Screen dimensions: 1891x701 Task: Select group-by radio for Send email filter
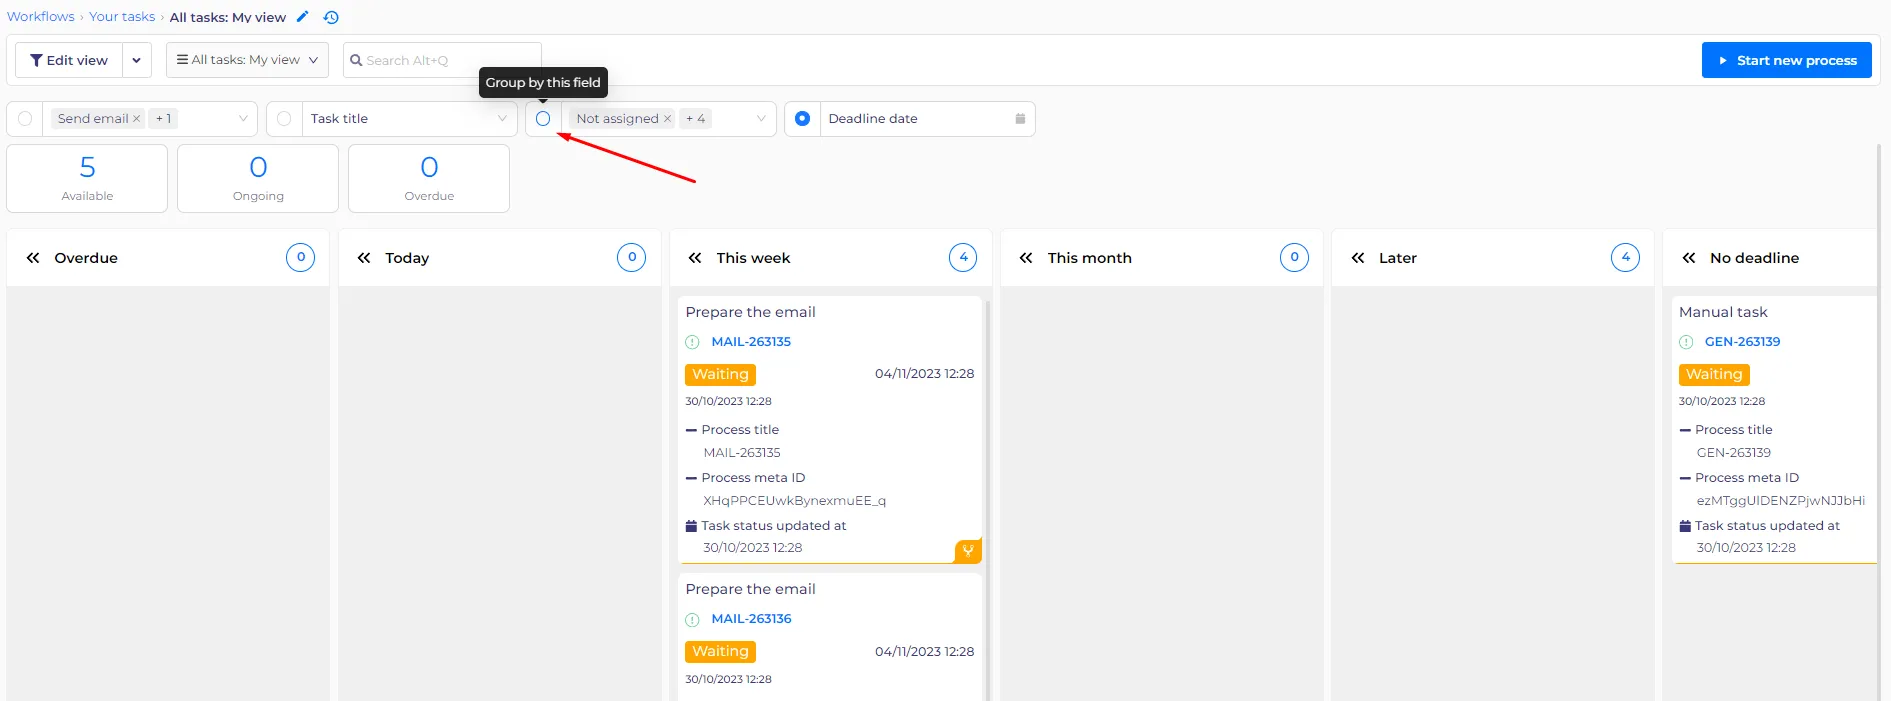[25, 119]
